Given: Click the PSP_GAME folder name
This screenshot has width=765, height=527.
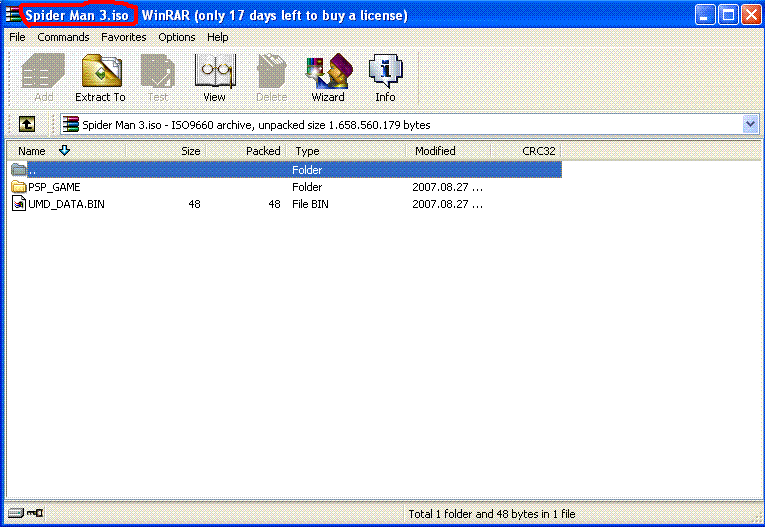Looking at the screenshot, I should point(54,187).
